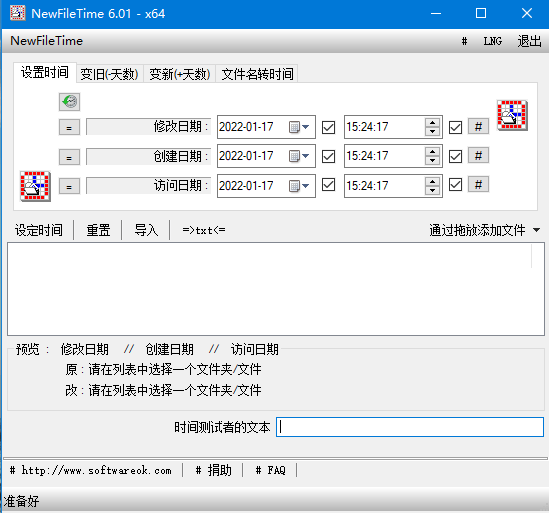Decrease 访问日期 time with down arrow
This screenshot has width=549, height=513.
click(x=432, y=190)
